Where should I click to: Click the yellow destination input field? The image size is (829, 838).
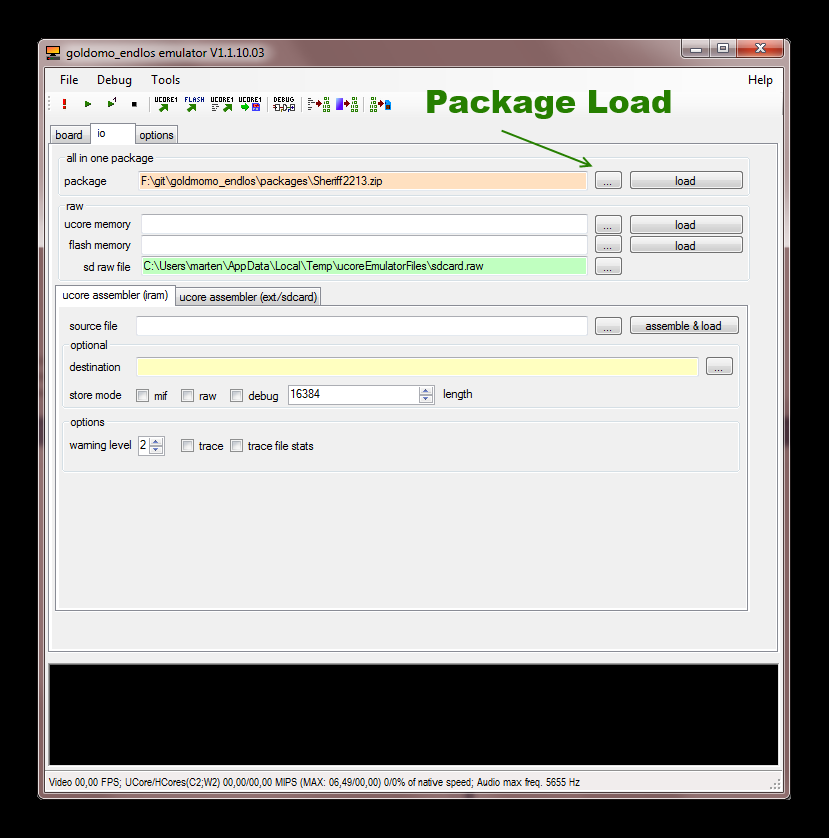click(417, 367)
